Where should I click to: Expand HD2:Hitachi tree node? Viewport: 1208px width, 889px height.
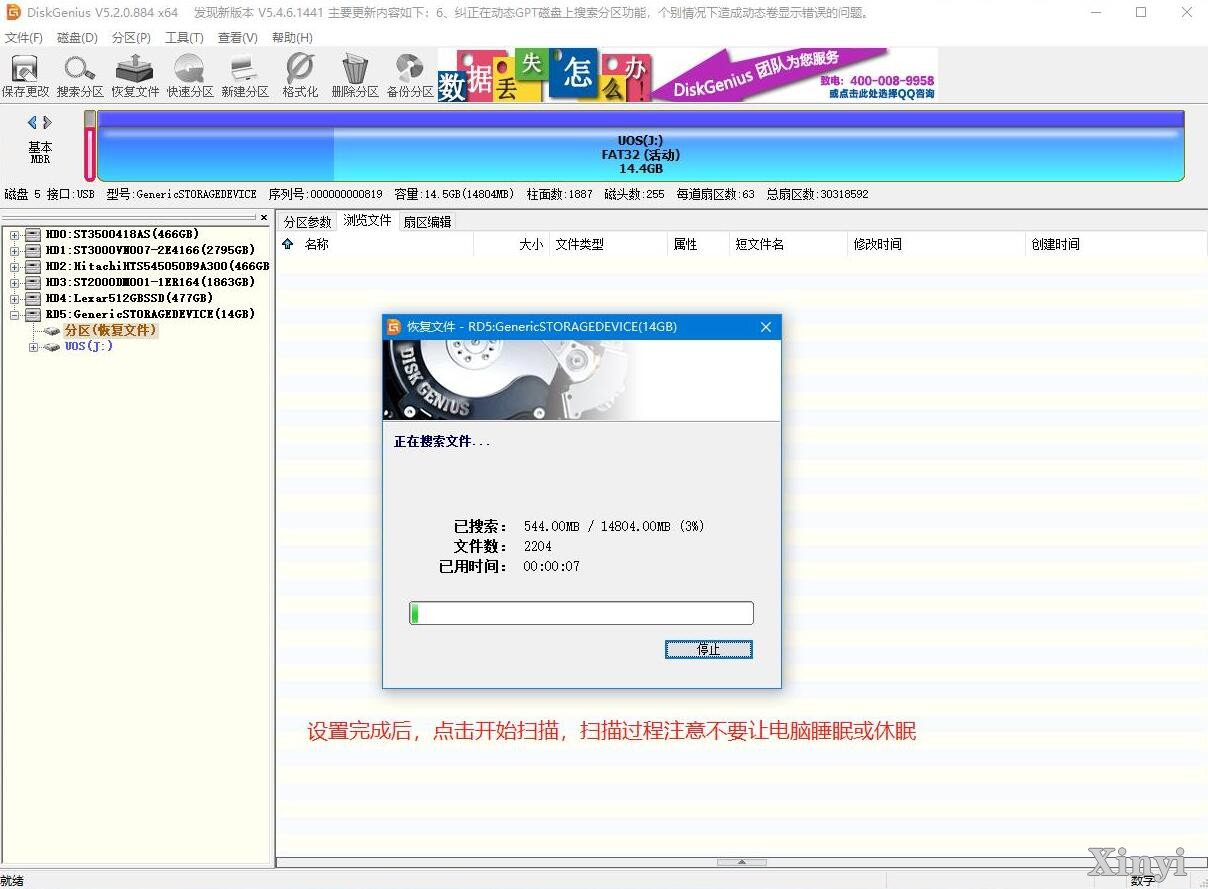pos(15,267)
